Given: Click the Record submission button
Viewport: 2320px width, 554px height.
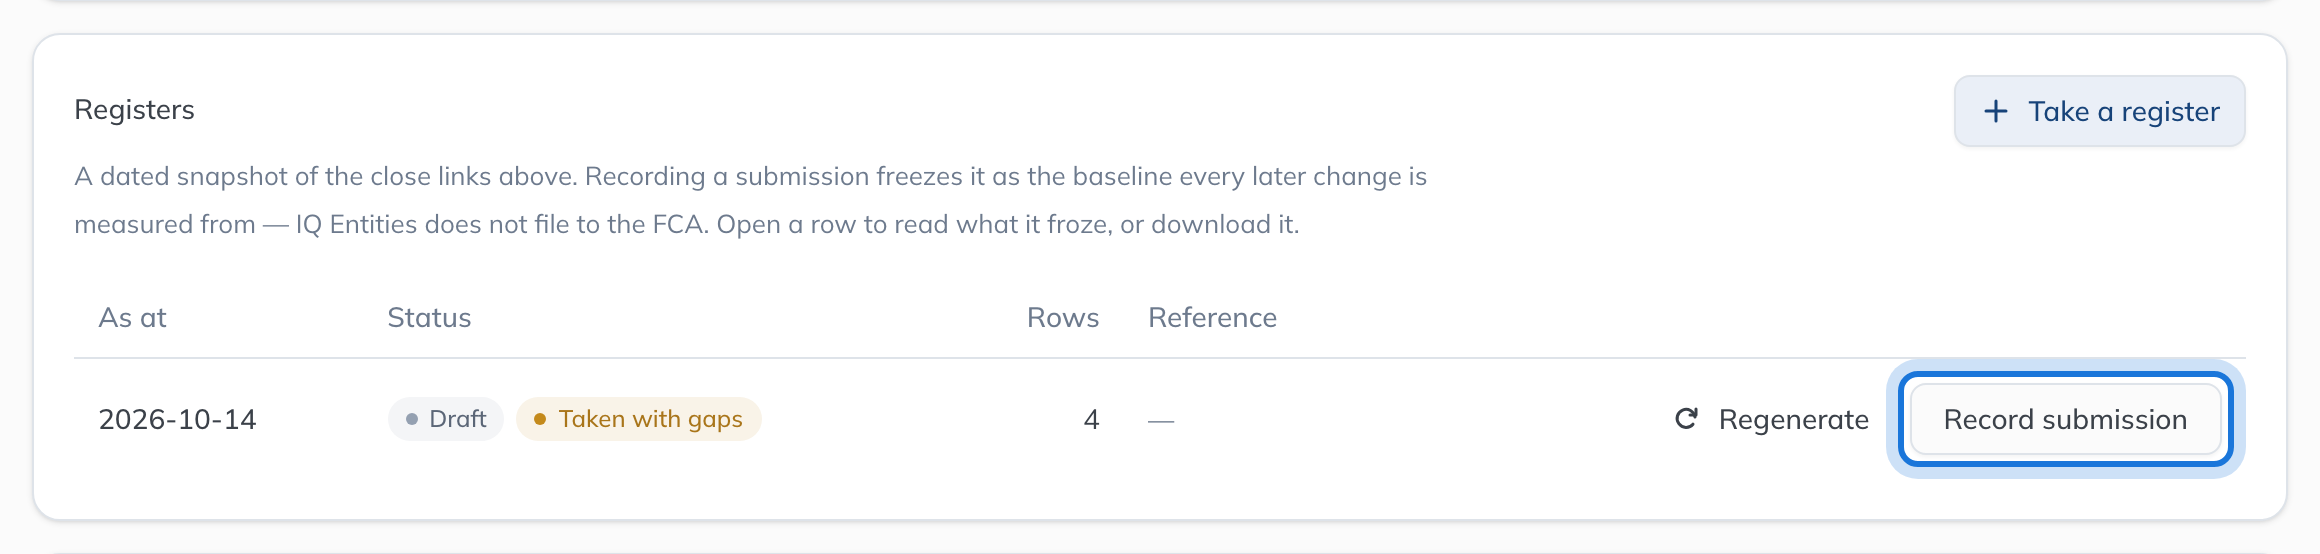Looking at the screenshot, I should pyautogui.click(x=2066, y=419).
